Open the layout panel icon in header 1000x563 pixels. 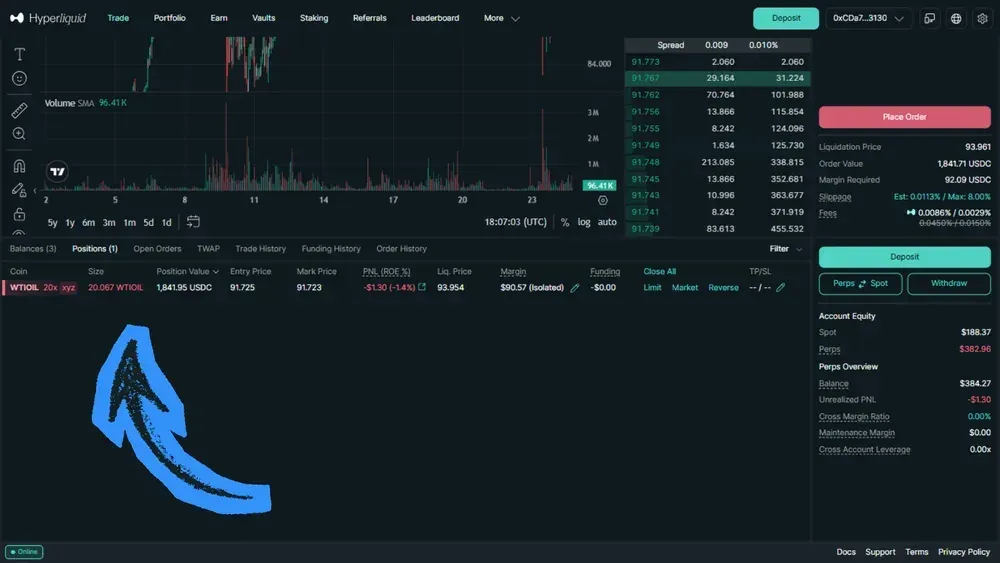point(930,18)
